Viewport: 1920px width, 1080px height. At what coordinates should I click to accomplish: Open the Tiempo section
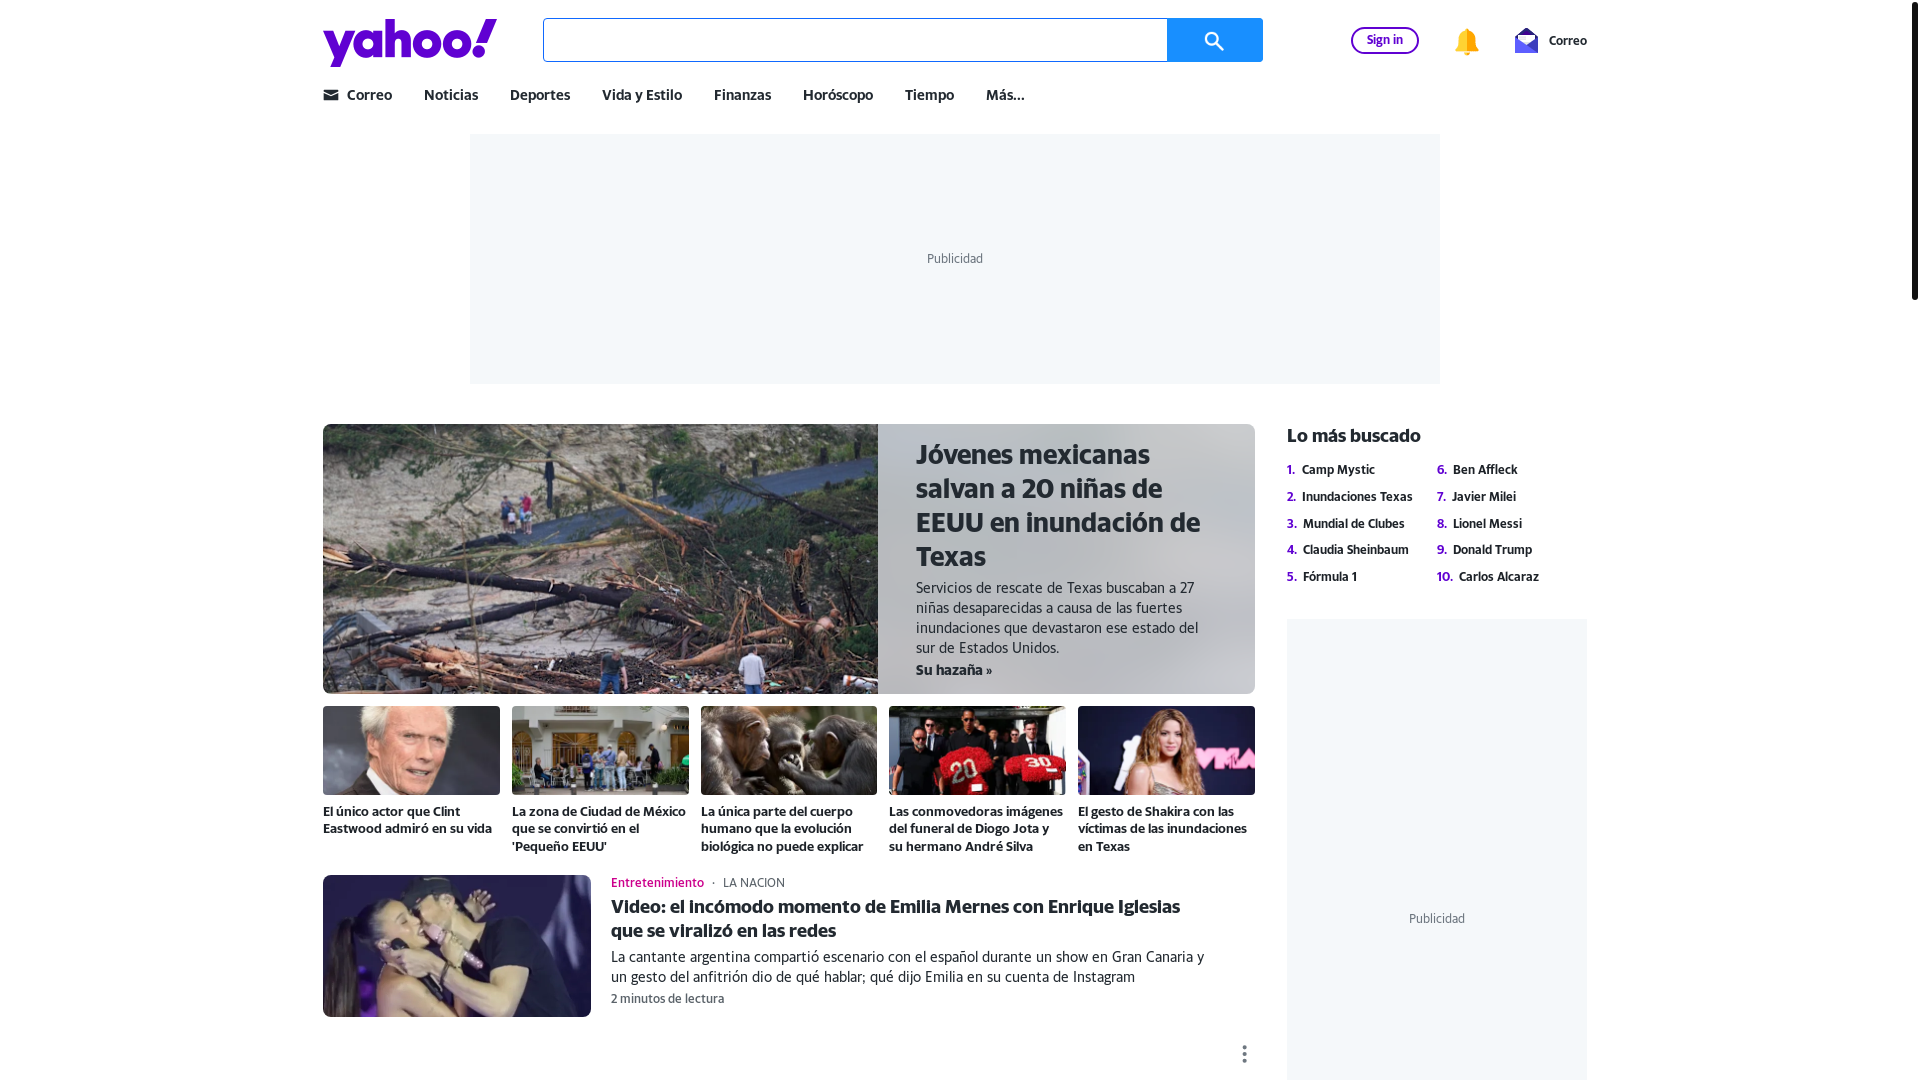(929, 95)
